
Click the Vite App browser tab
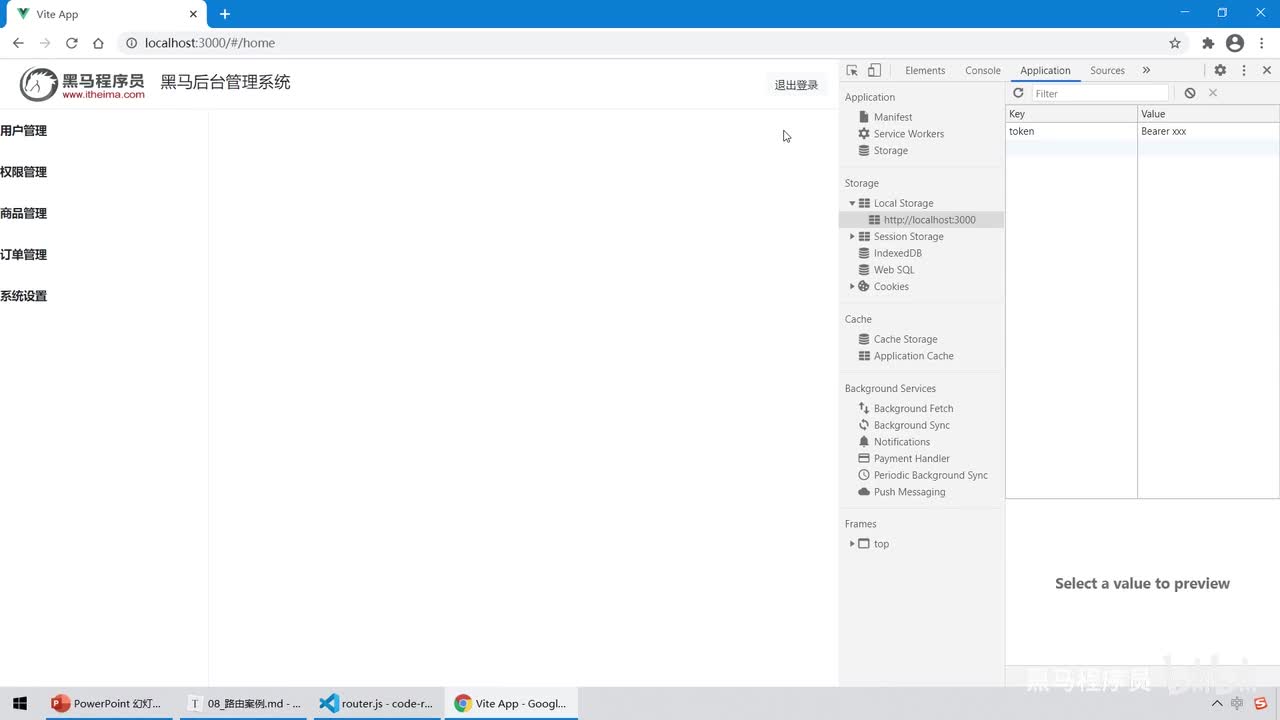click(105, 14)
